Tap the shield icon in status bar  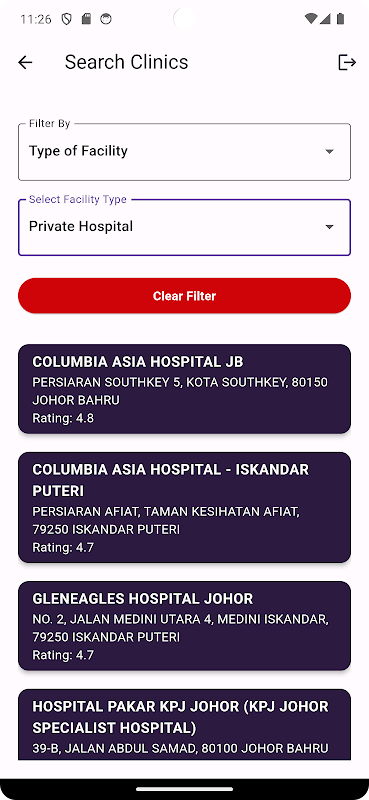point(66,19)
